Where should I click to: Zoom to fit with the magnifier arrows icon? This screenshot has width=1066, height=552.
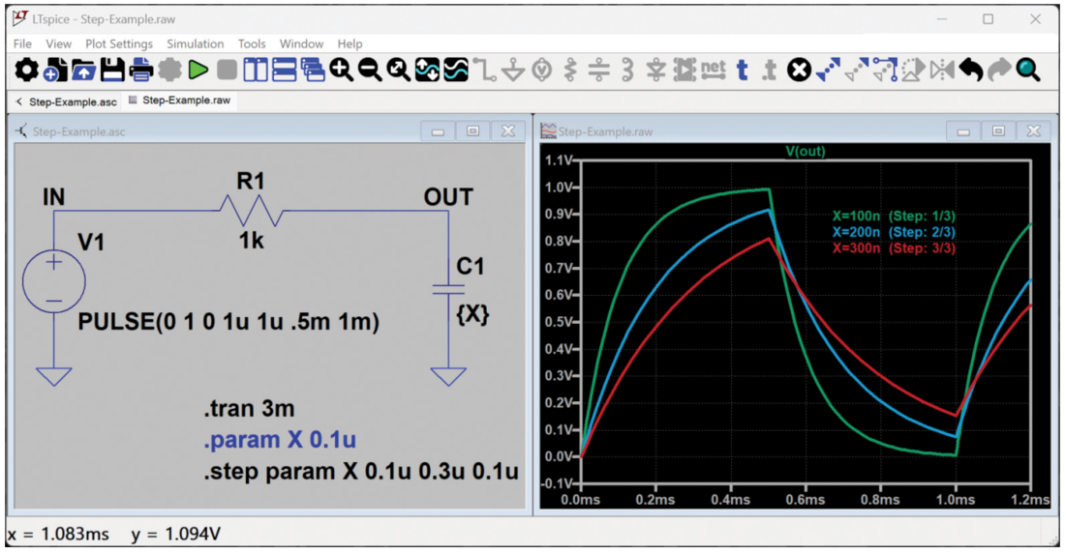pos(398,69)
